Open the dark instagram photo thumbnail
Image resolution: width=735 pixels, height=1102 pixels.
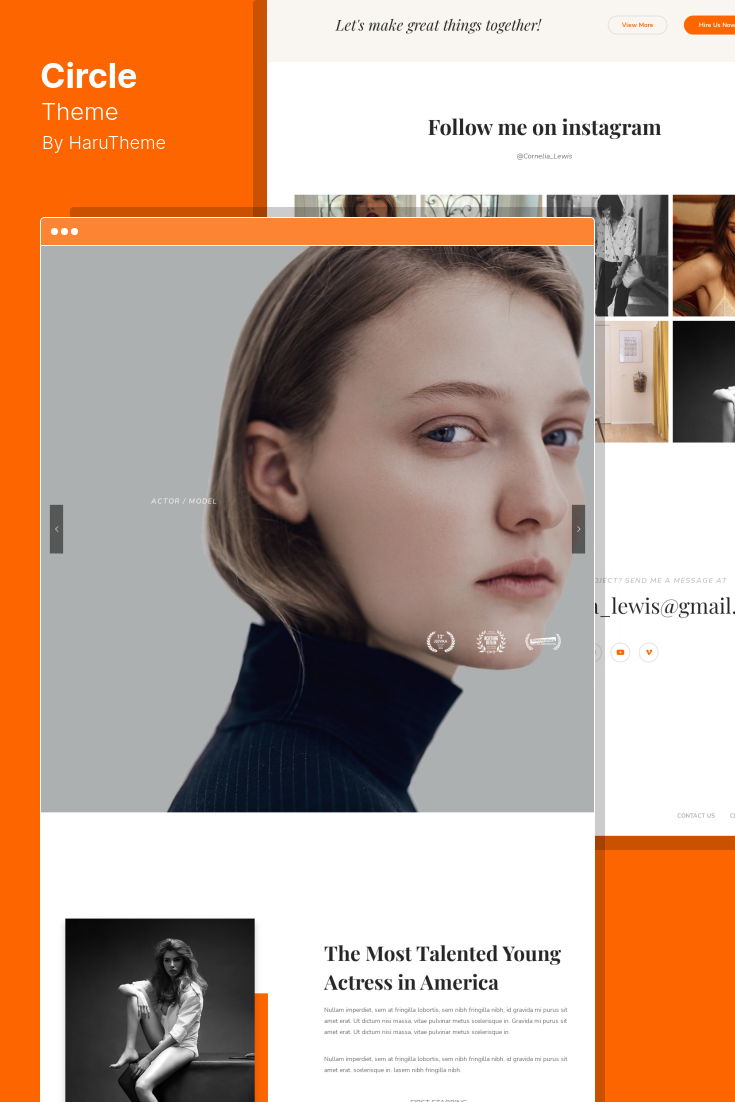click(704, 382)
